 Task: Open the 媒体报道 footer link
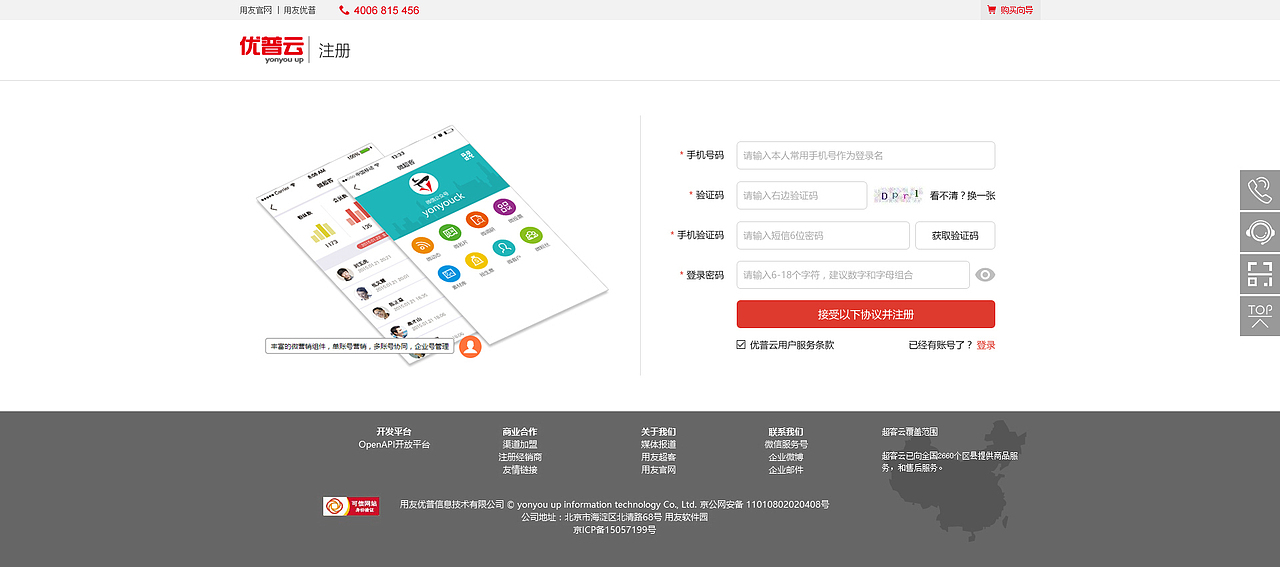click(659, 445)
